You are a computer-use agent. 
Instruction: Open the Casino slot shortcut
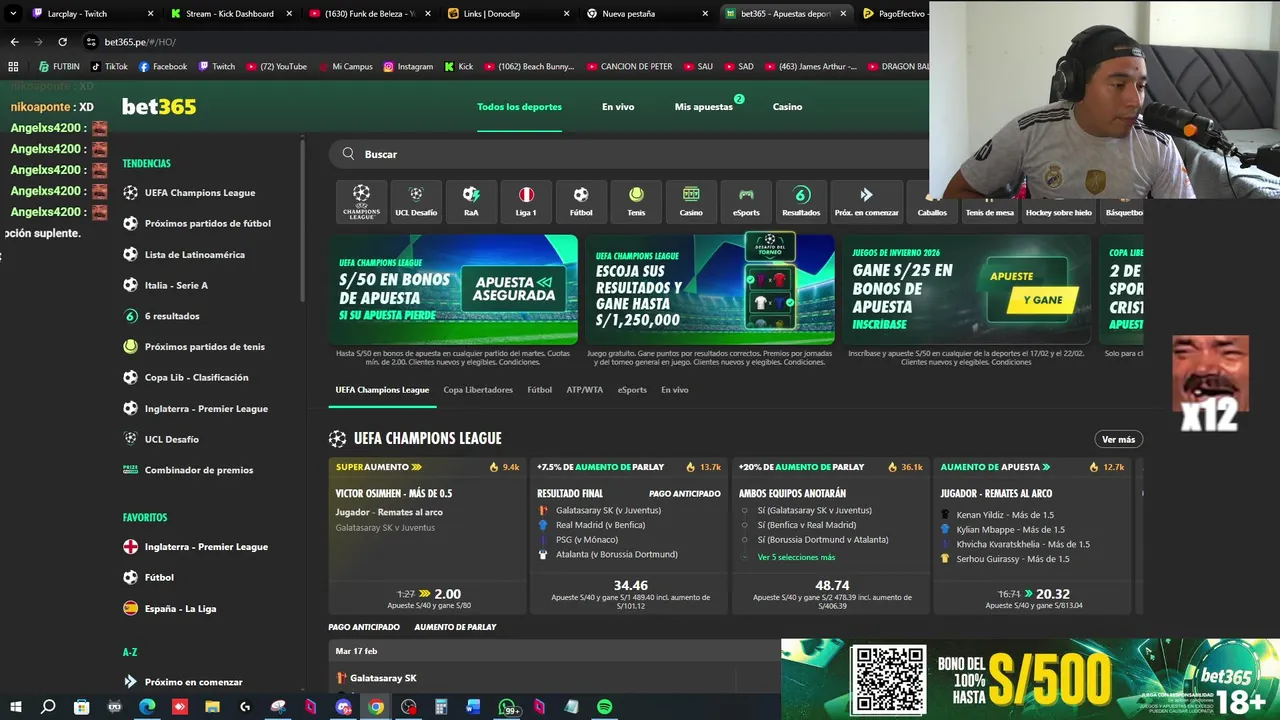click(x=691, y=201)
